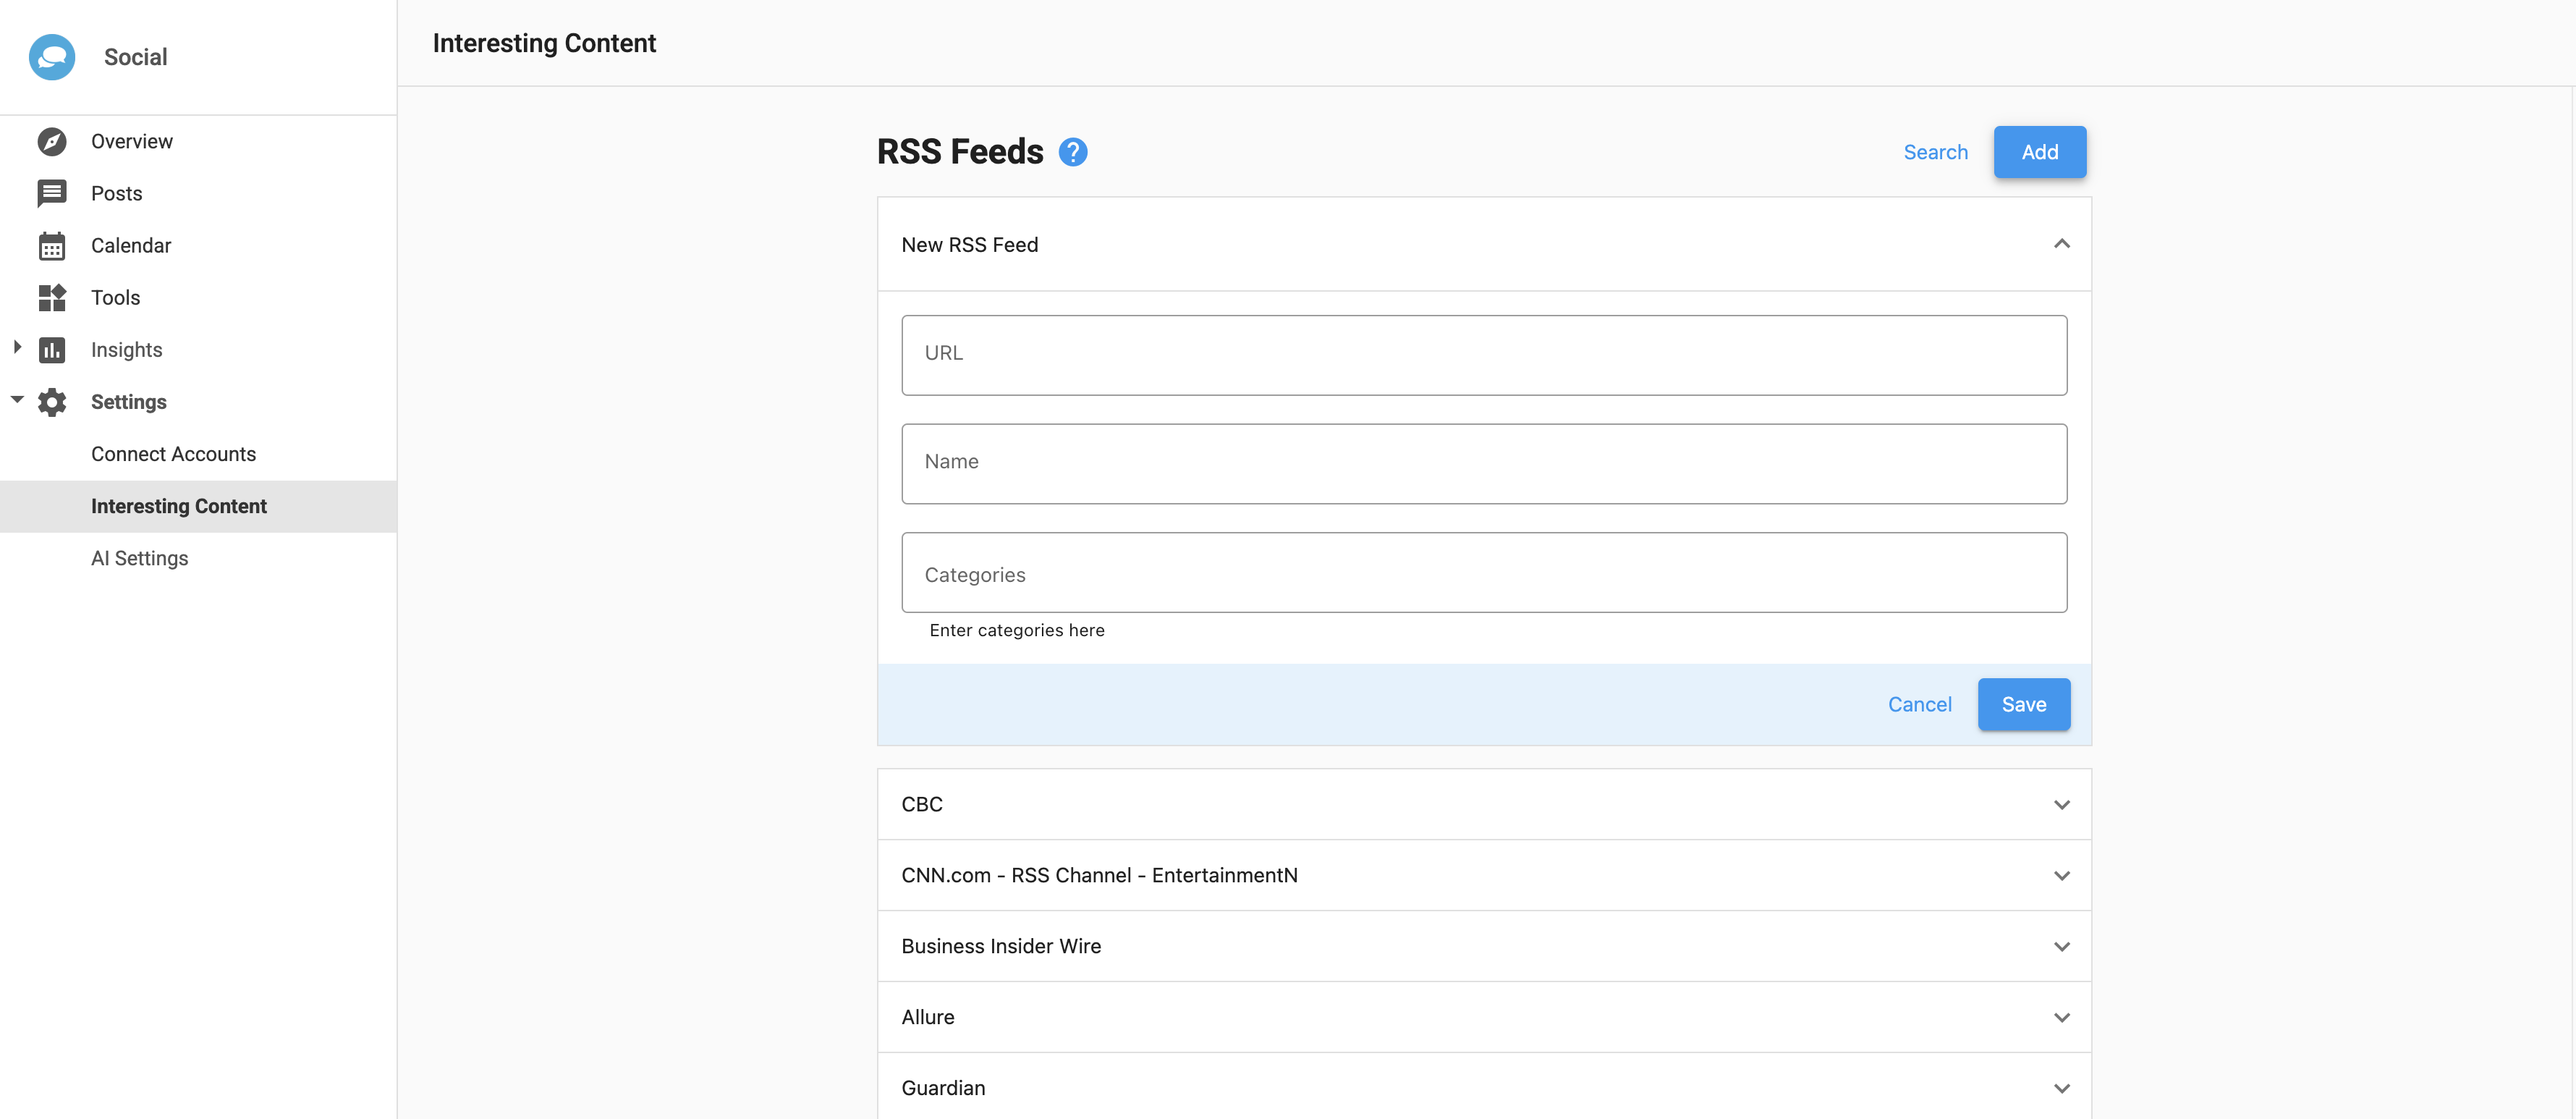Expand the Insights section arrow

pos(17,348)
